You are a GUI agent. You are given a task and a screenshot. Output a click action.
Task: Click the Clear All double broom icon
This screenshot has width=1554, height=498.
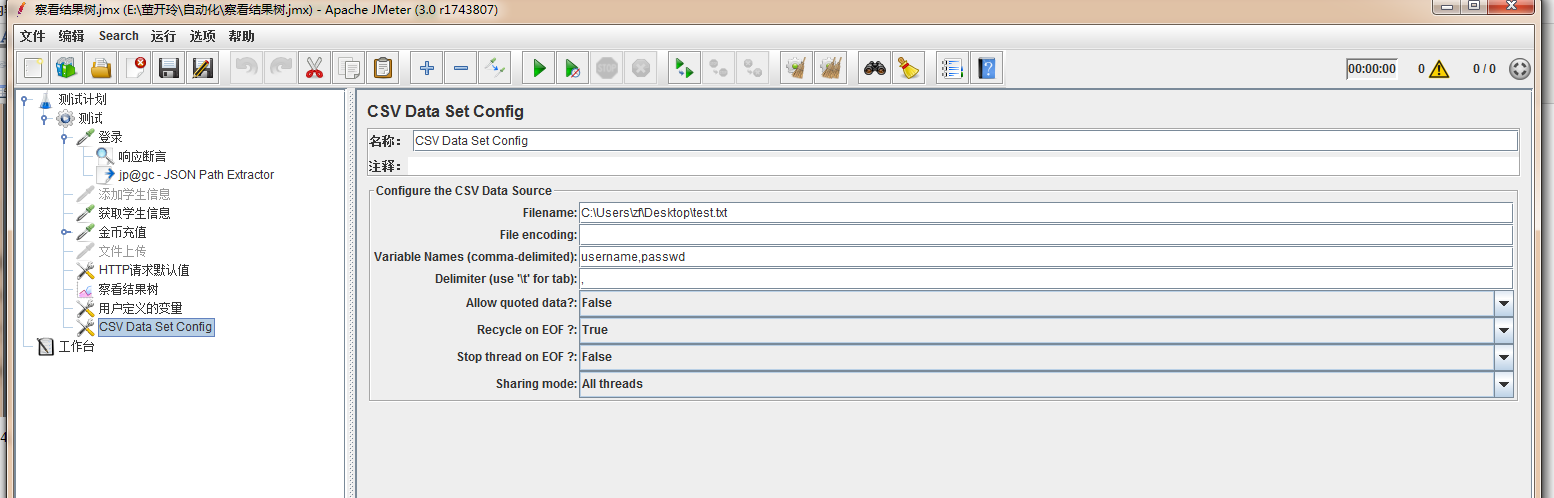830,68
